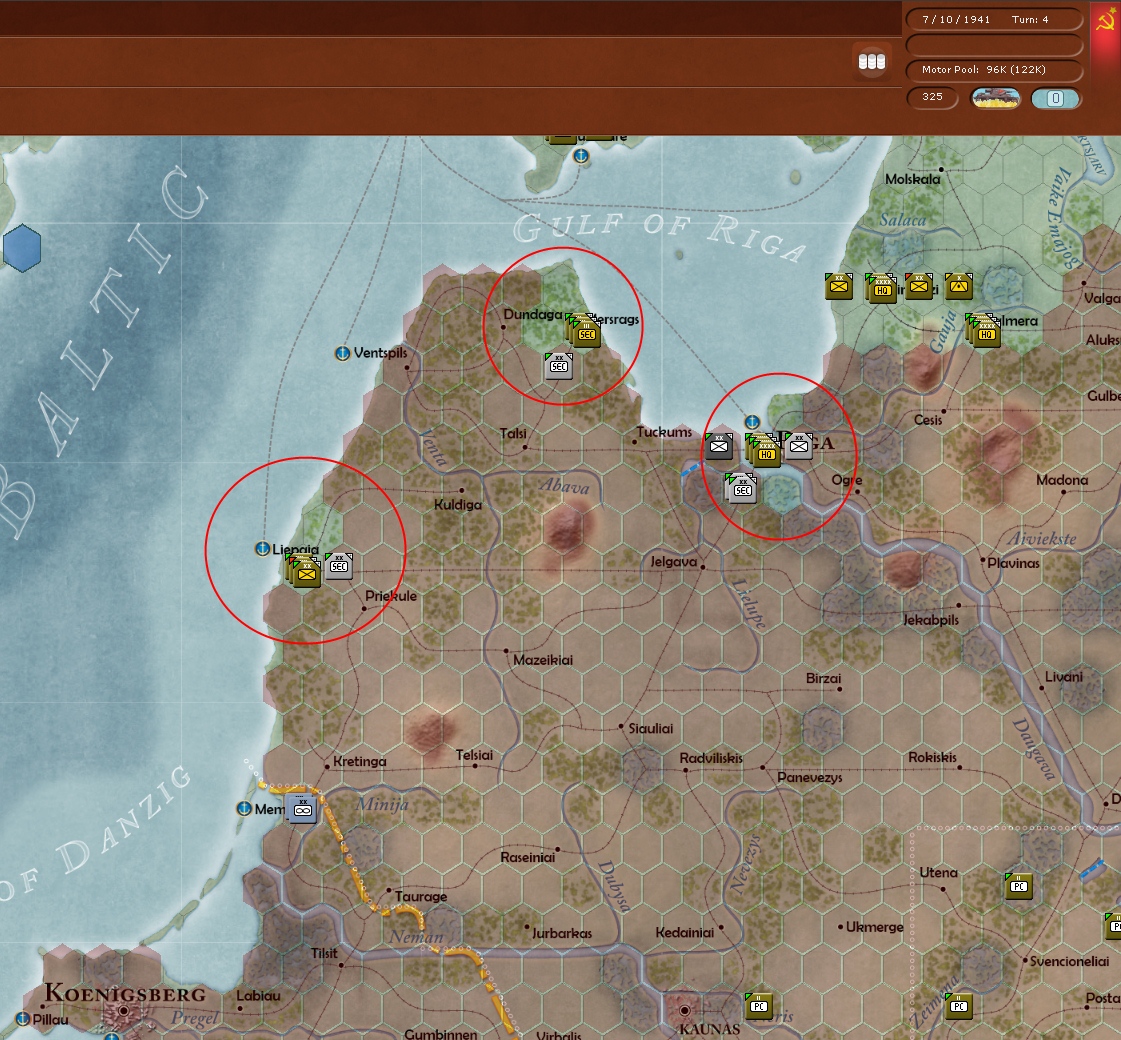
Task: Select the dark grey infantry division west of Riga
Action: click(x=718, y=446)
